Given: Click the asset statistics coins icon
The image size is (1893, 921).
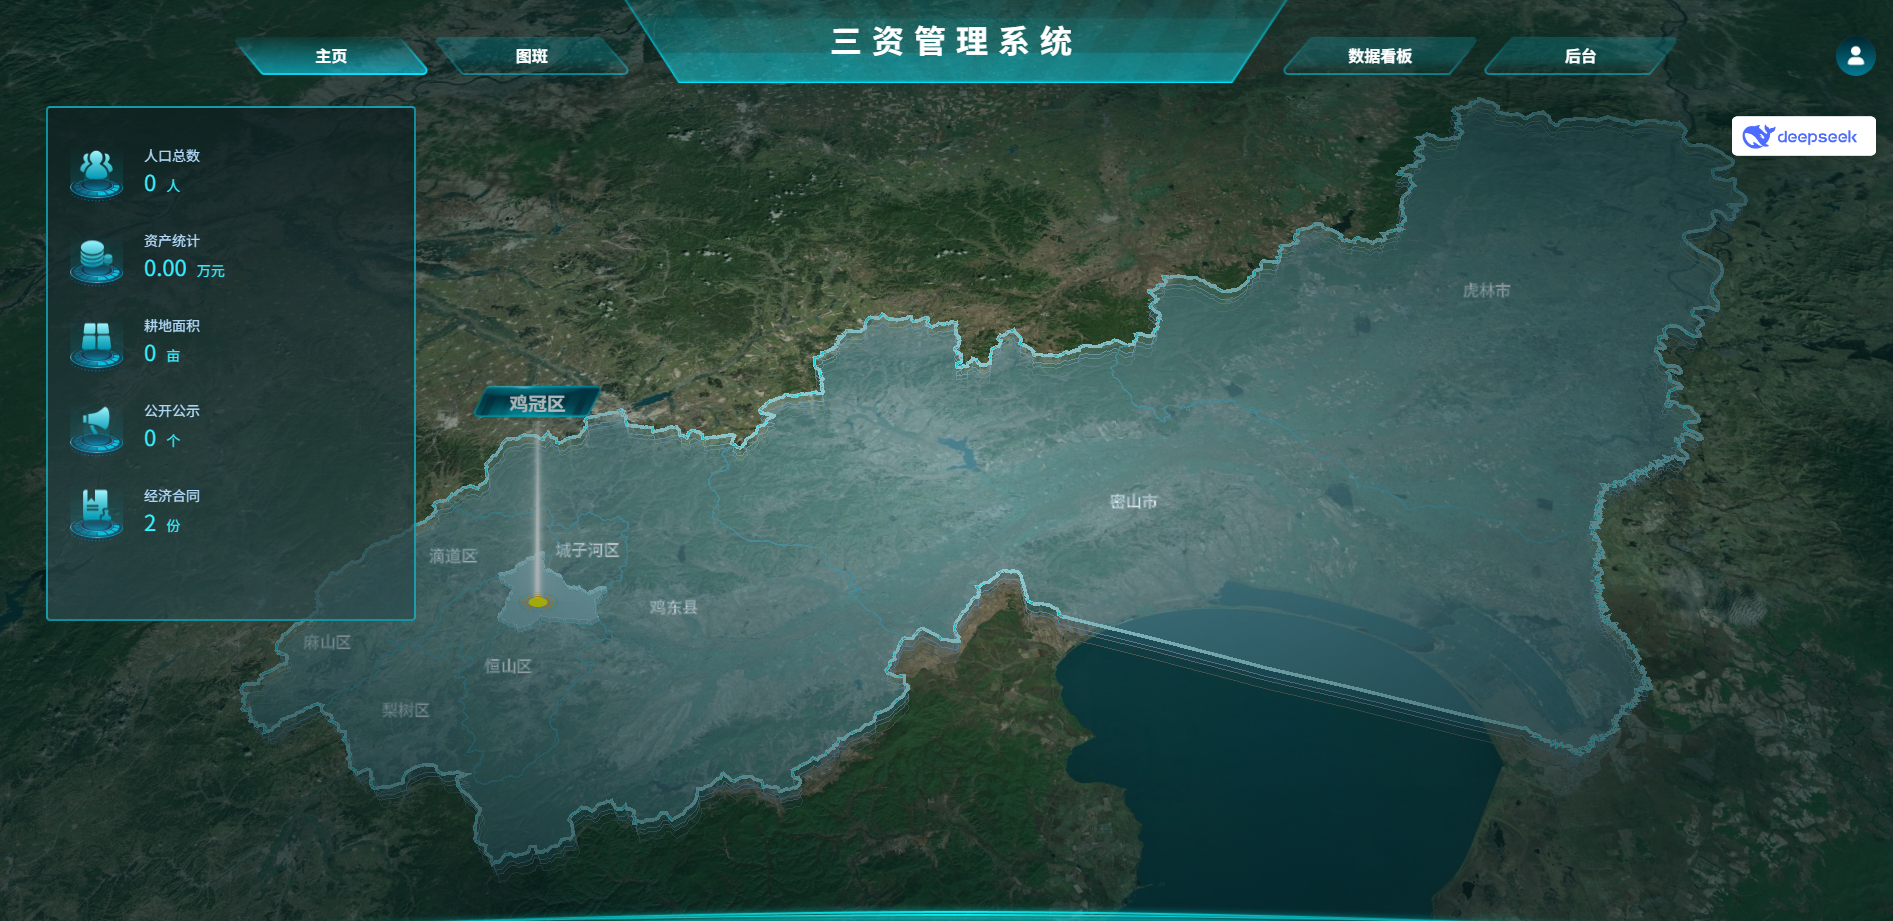Looking at the screenshot, I should point(96,259).
